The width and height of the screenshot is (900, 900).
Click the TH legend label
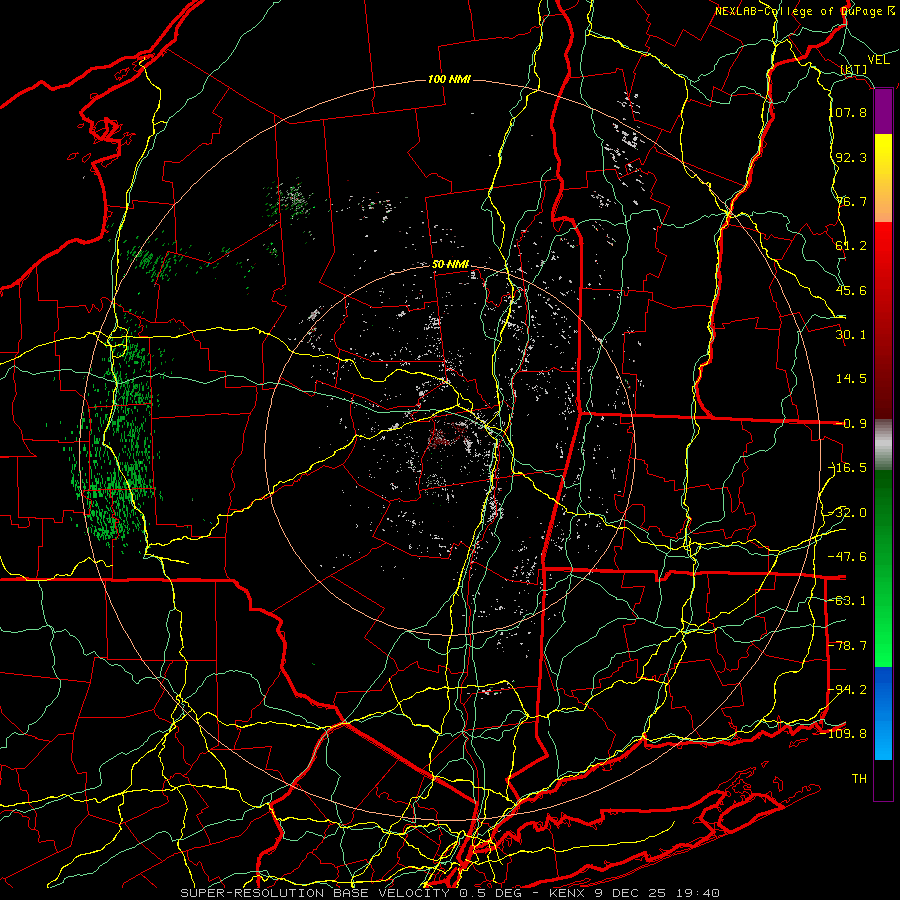[x=859, y=778]
